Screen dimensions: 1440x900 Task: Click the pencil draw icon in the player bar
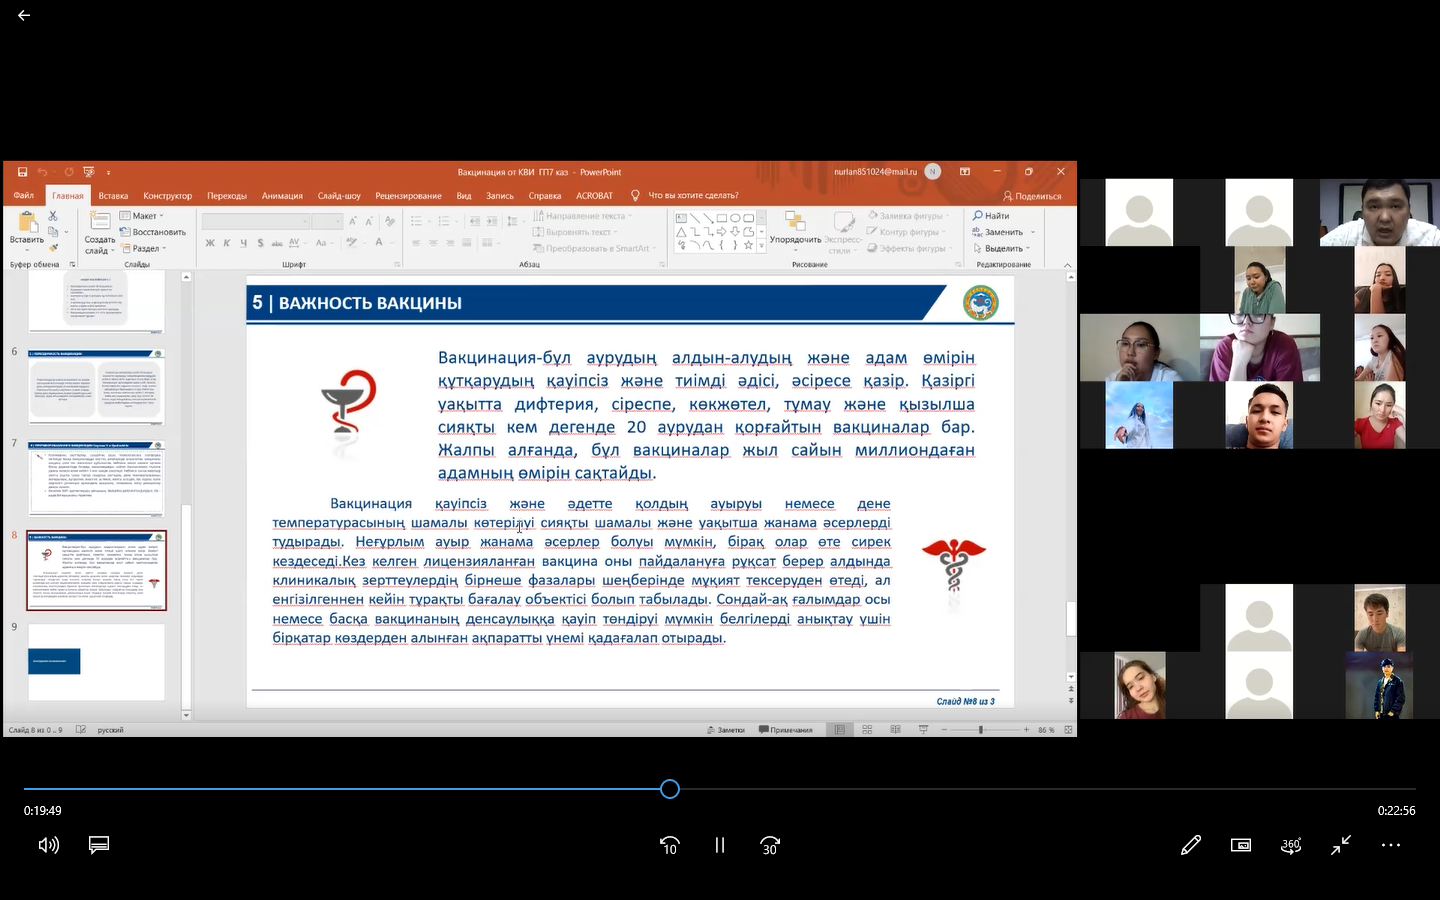(x=1190, y=845)
